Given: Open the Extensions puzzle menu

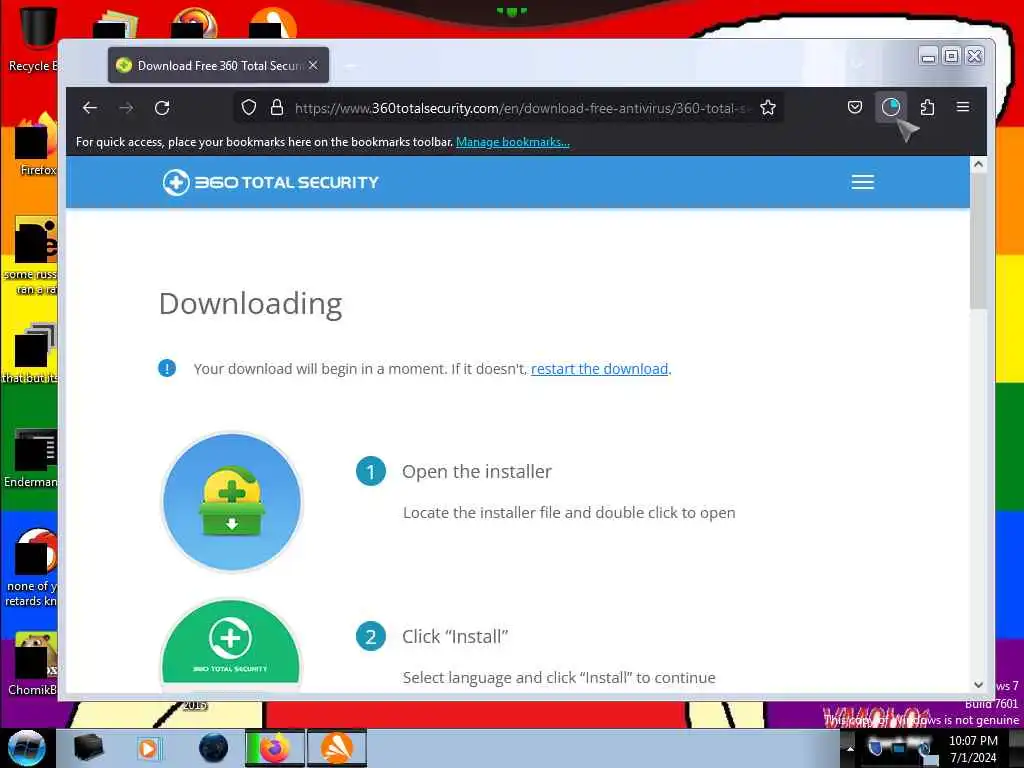Looking at the screenshot, I should click(x=927, y=107).
